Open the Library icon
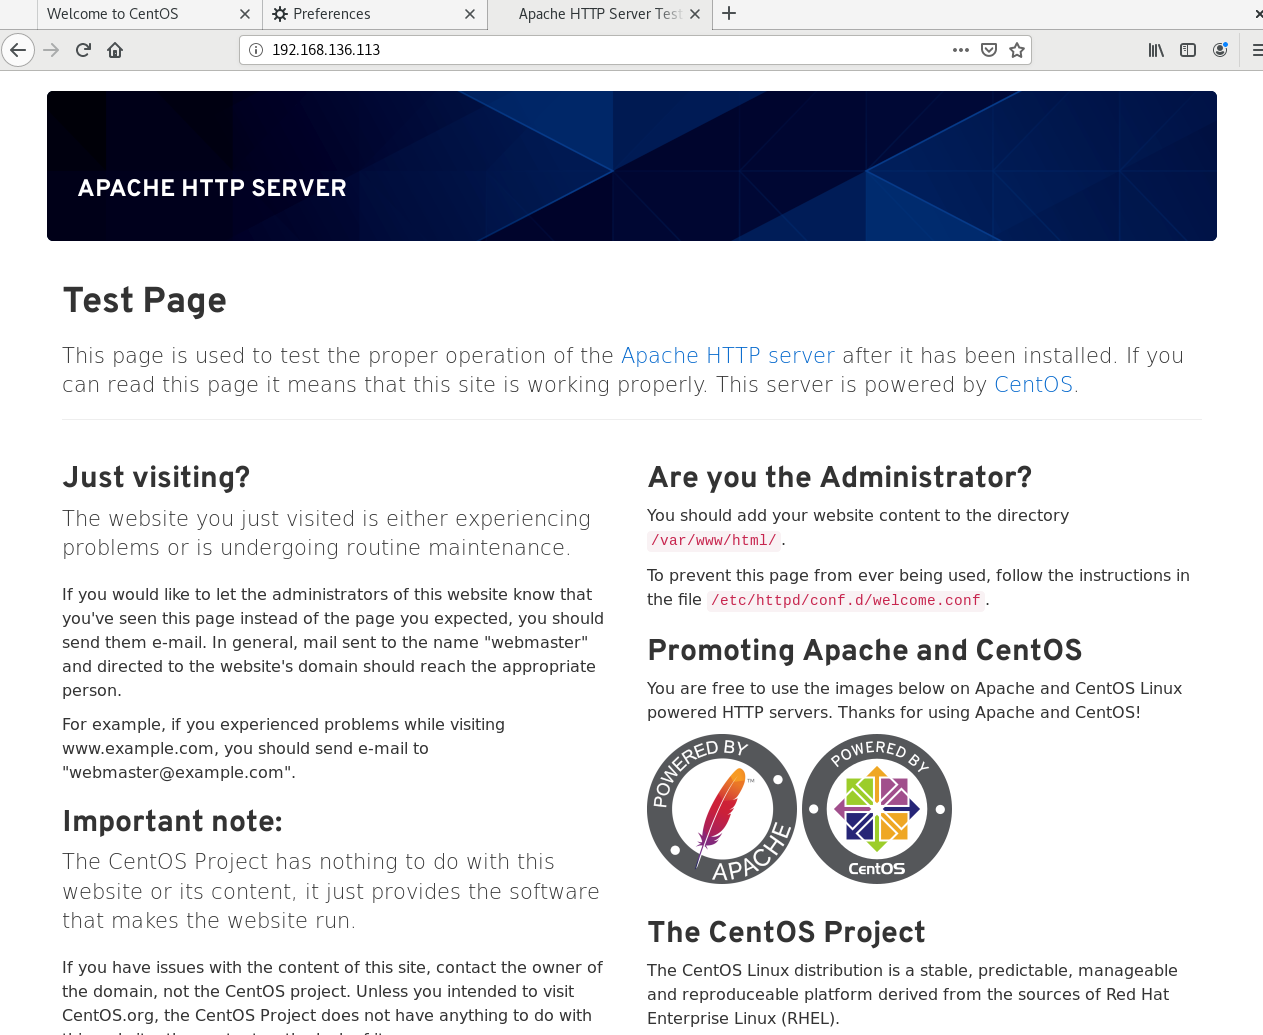1263x1035 pixels. tap(1156, 50)
